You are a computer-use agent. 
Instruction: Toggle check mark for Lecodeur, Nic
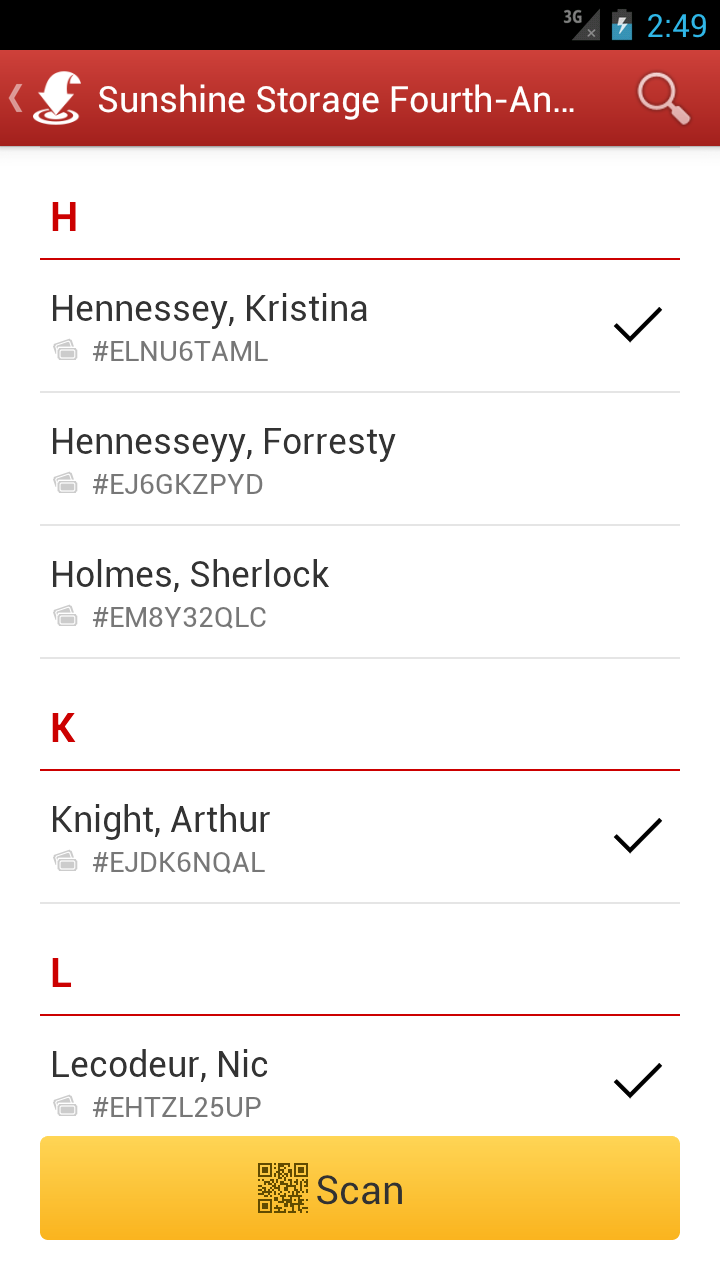(x=637, y=1081)
